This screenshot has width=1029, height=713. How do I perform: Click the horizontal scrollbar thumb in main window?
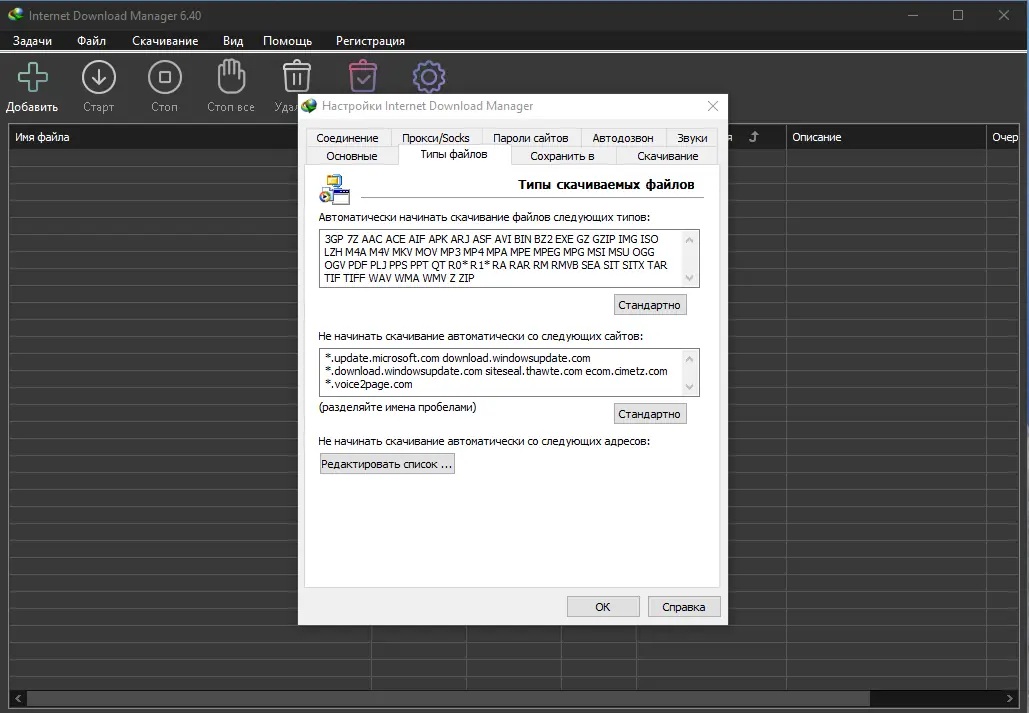pos(448,698)
